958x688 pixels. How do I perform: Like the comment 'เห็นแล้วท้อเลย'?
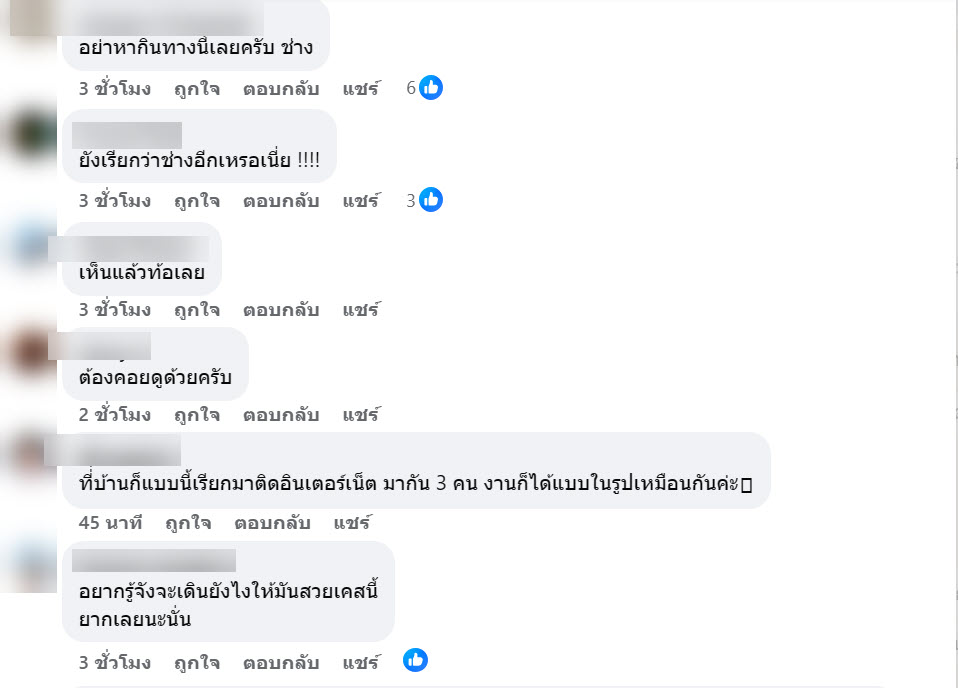197,310
